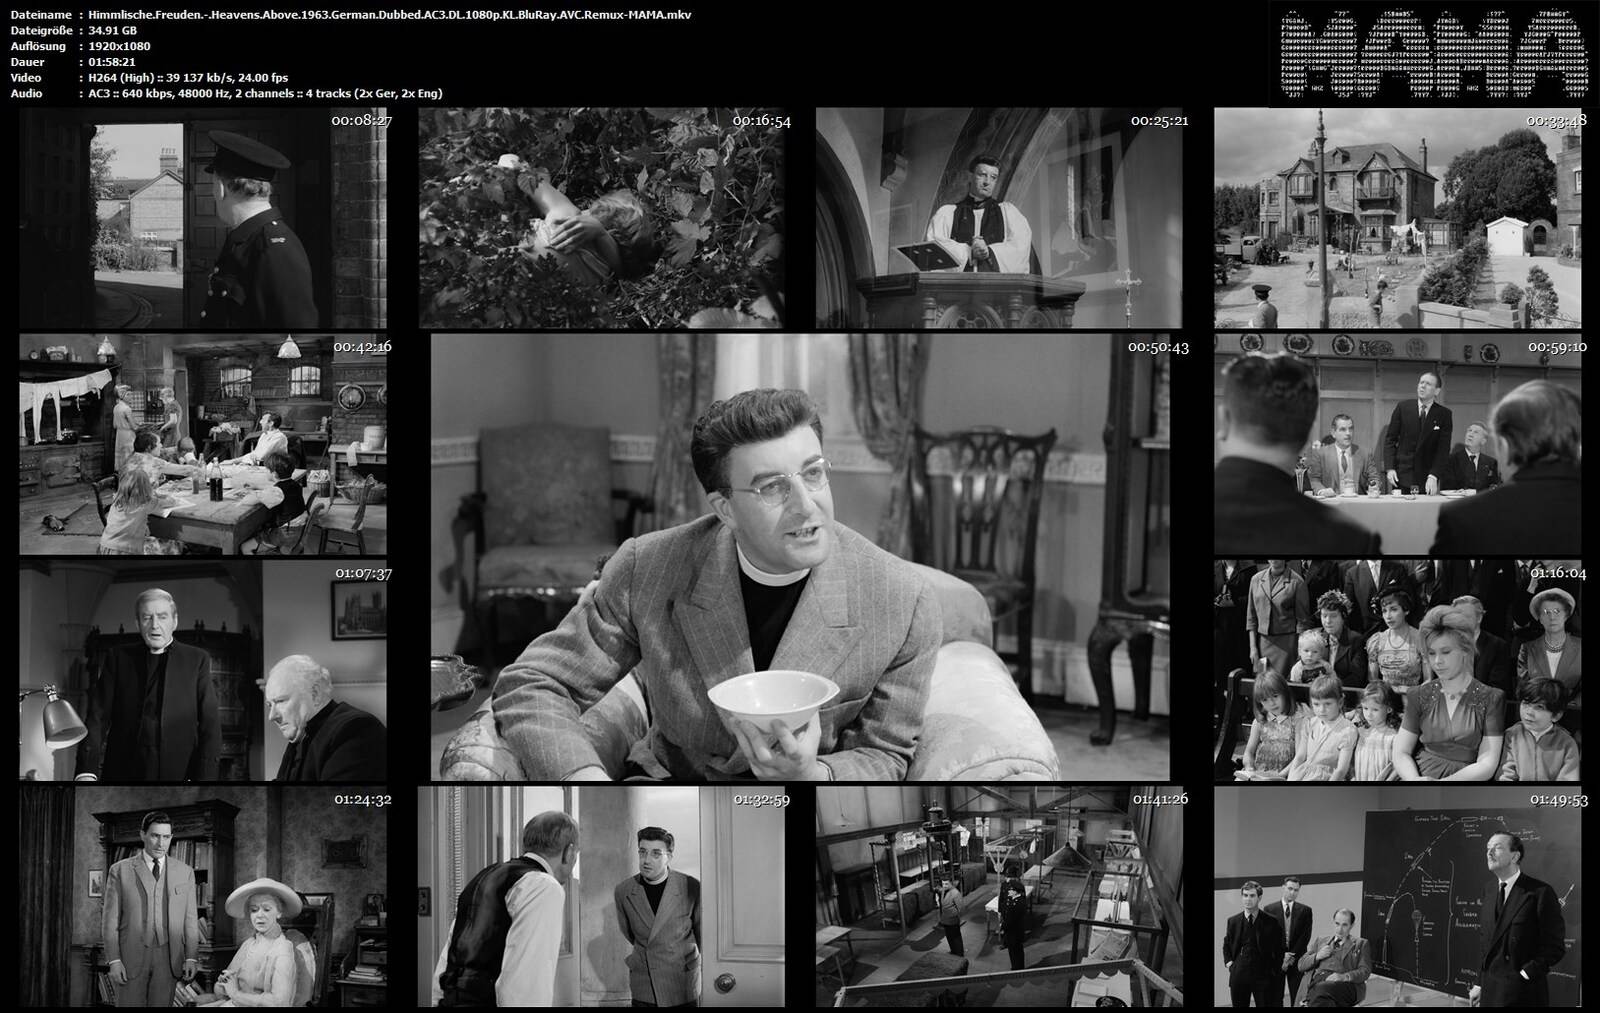
Task: Click the thumbnail timestamped 01:49:53
Action: click(x=1398, y=896)
